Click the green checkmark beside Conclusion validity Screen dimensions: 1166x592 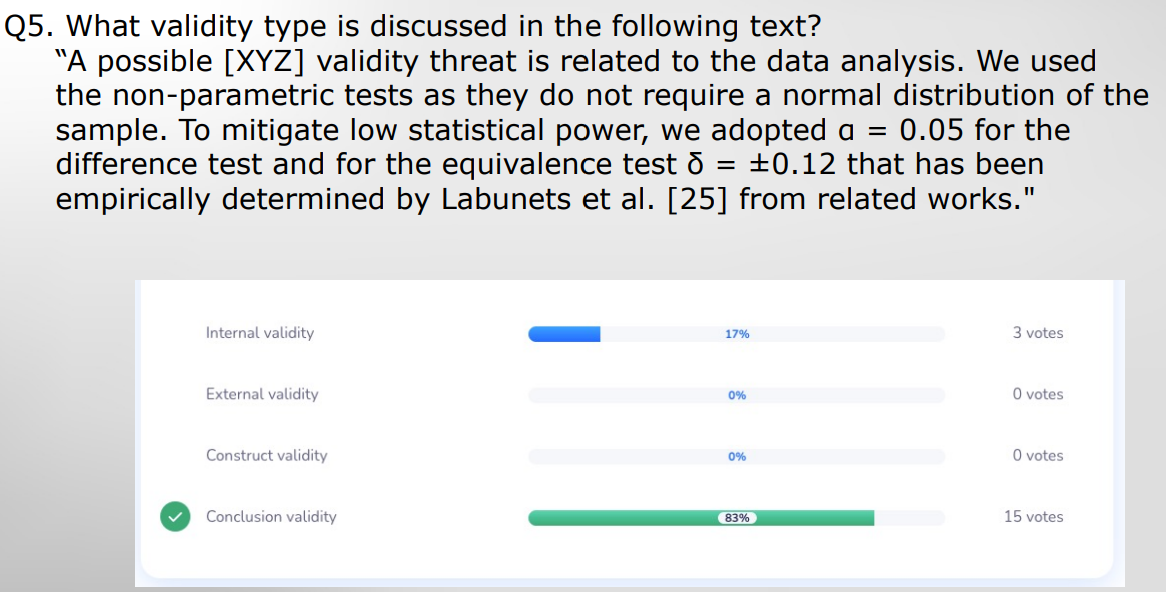point(175,517)
